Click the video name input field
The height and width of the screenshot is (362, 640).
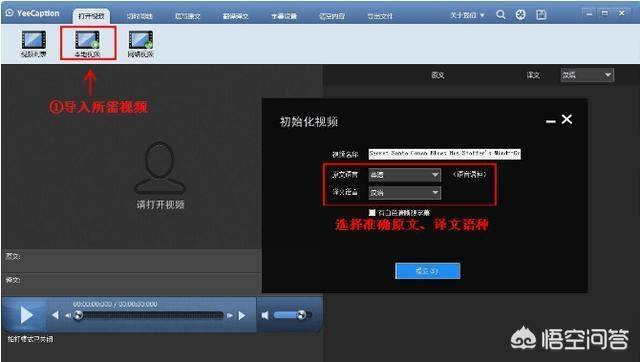pyautogui.click(x=444, y=154)
